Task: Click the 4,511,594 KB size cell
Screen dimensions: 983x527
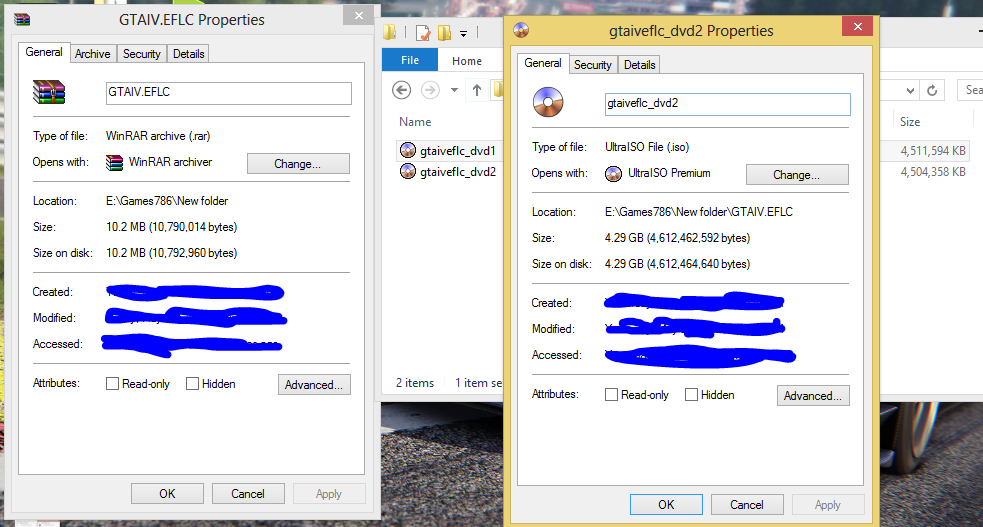Action: click(x=933, y=151)
